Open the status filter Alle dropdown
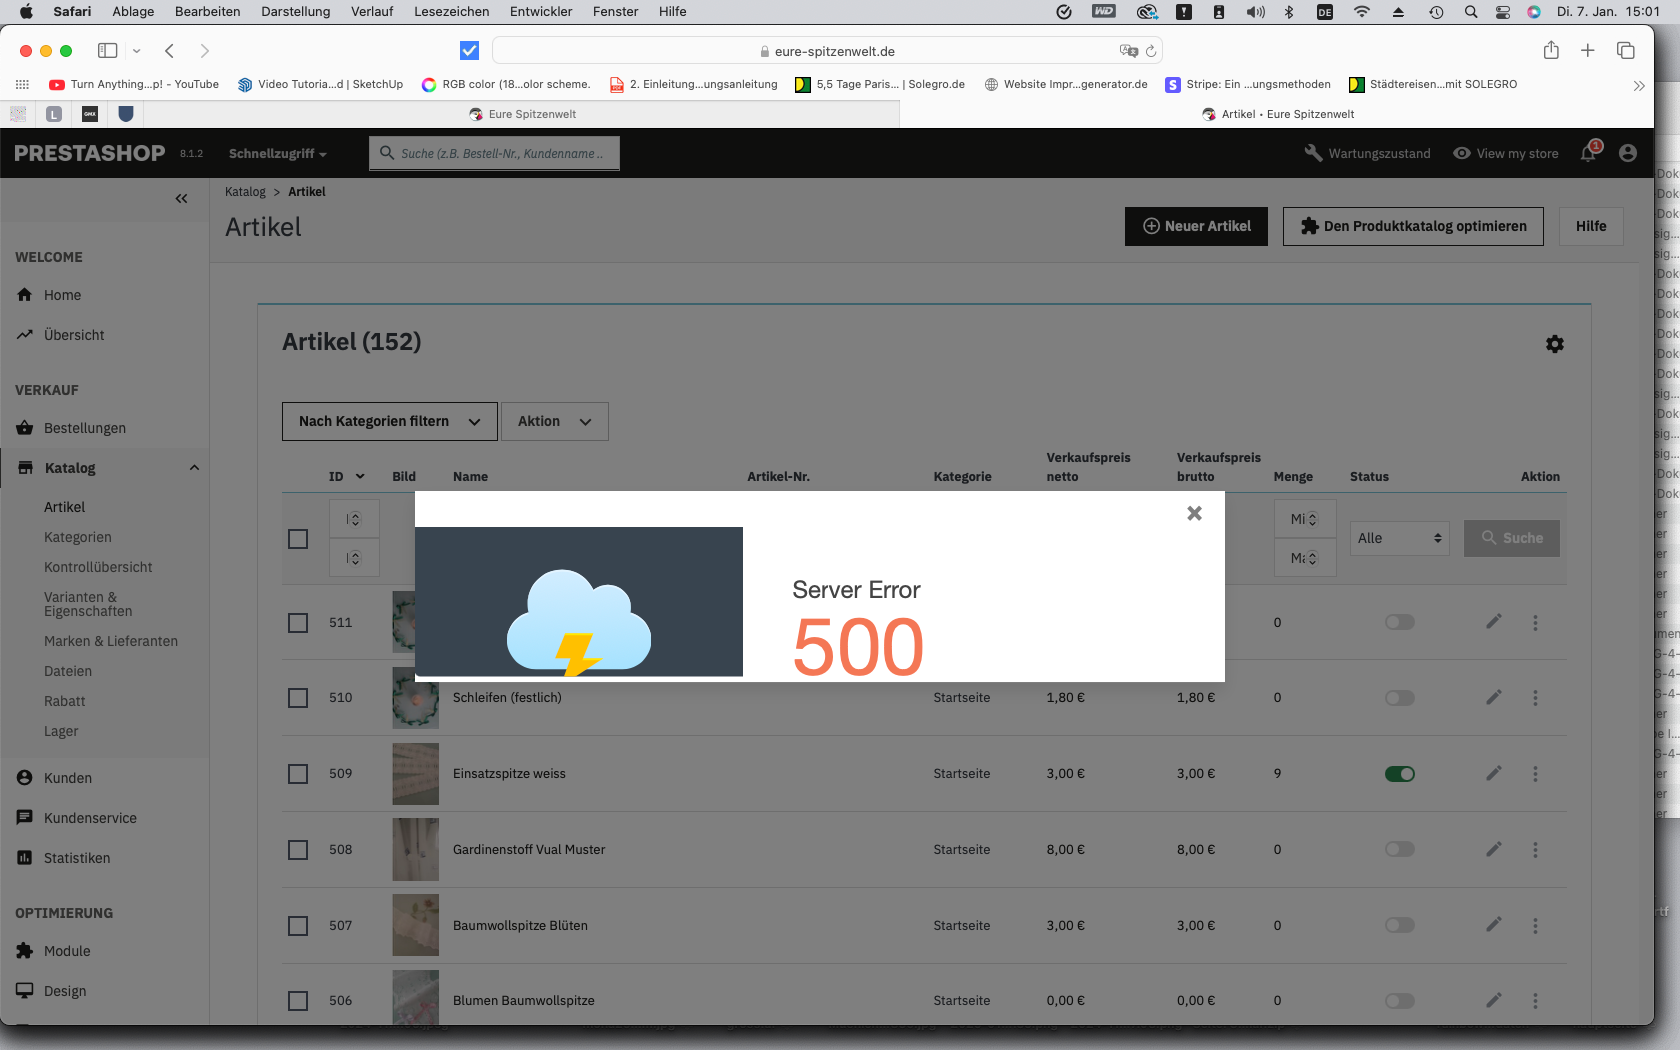The image size is (1680, 1050). point(1399,538)
